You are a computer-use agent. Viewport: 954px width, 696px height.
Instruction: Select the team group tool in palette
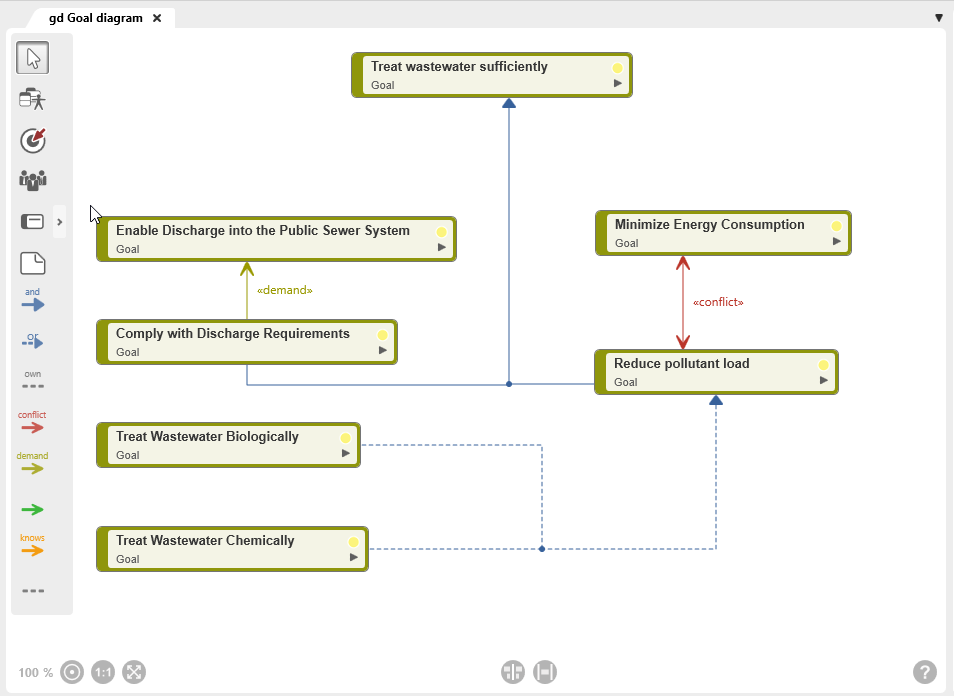tap(32, 180)
